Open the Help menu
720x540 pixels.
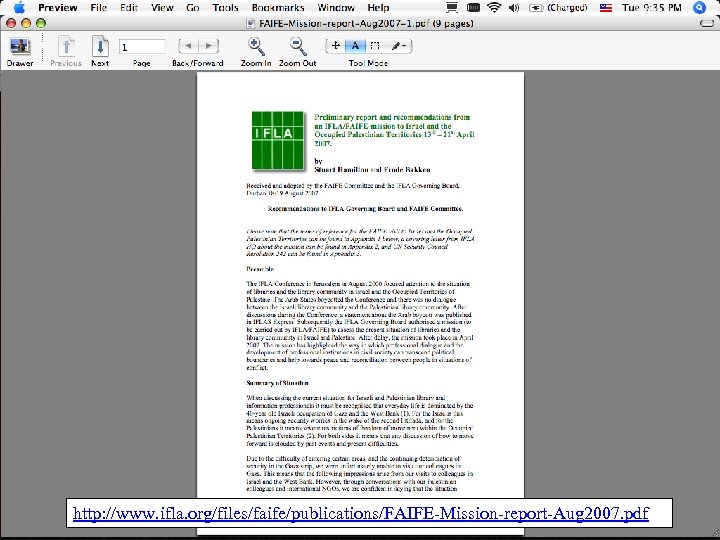378,8
